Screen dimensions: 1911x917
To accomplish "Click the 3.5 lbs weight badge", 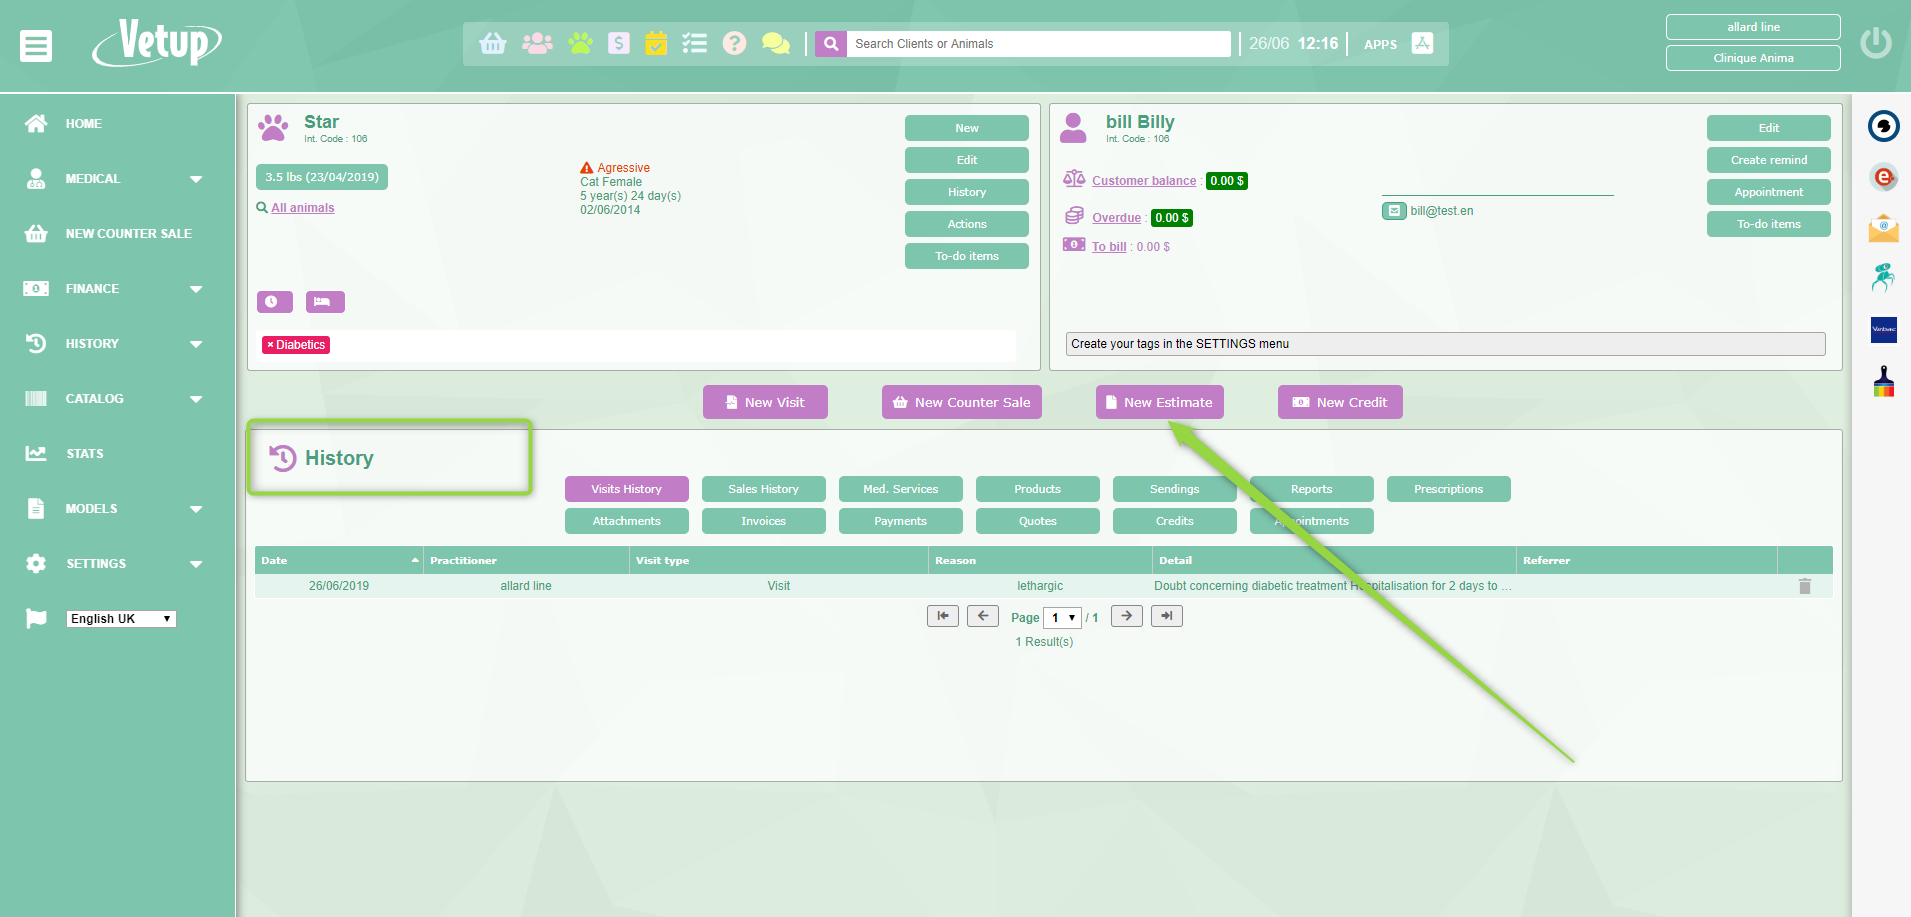I will (322, 177).
